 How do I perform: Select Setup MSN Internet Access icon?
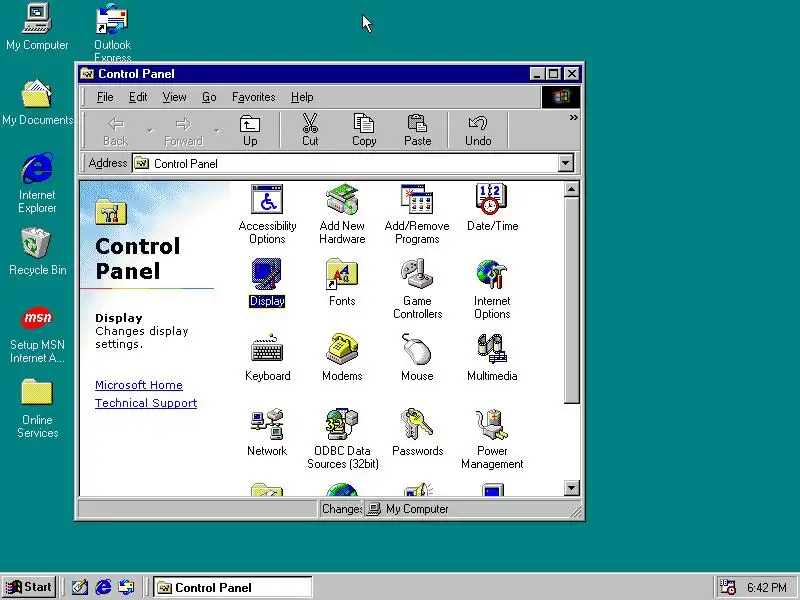tap(37, 334)
